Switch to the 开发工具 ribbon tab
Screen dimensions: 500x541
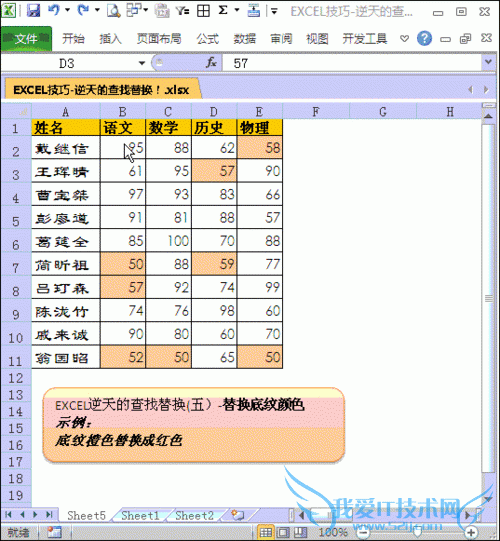click(x=365, y=39)
